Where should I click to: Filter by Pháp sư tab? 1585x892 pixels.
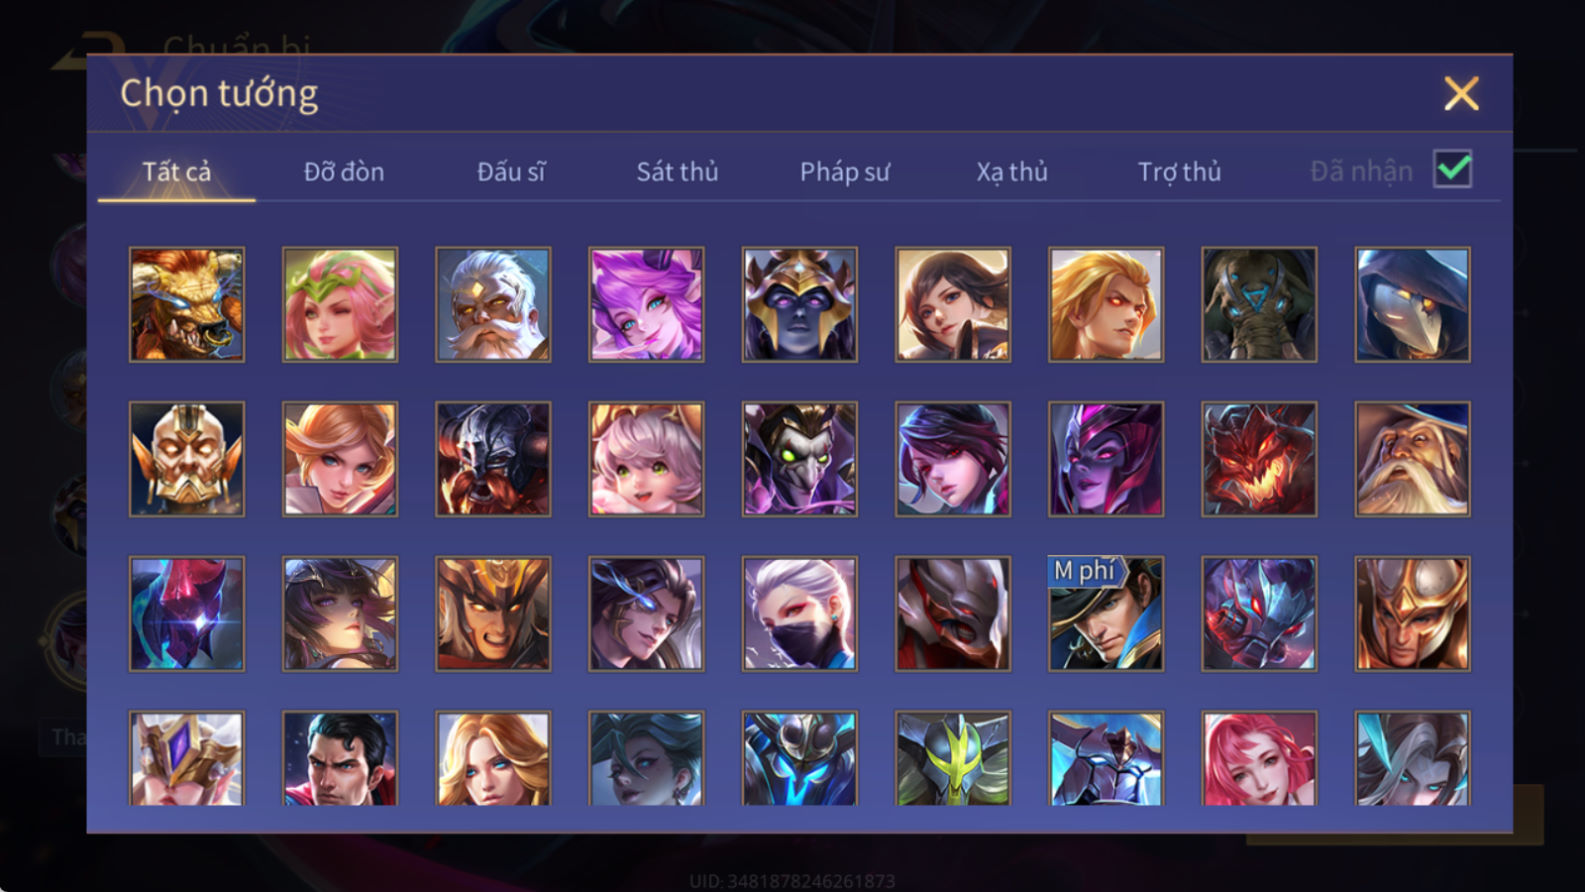844,172
